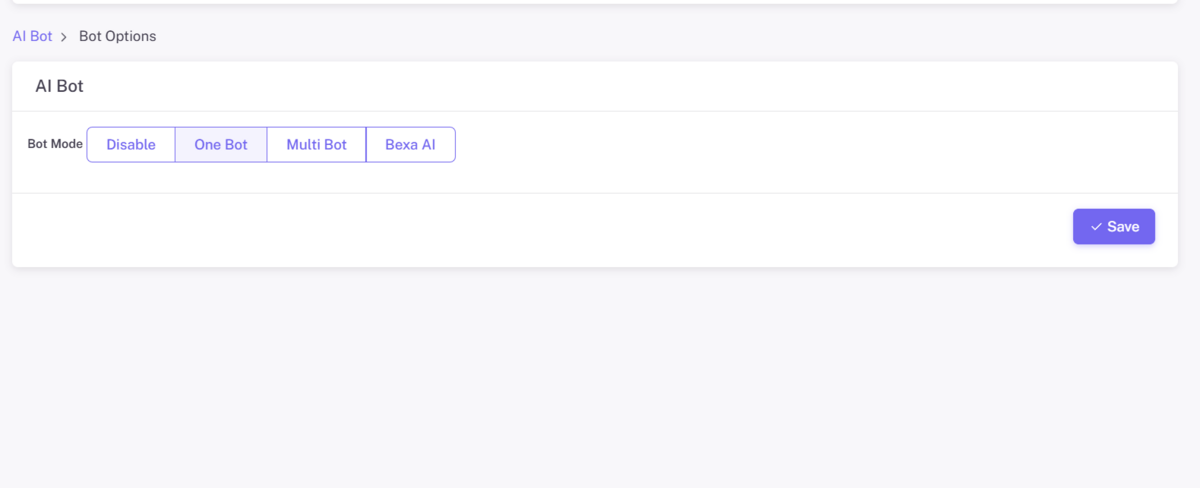Choose One Bot mode

[221, 145]
